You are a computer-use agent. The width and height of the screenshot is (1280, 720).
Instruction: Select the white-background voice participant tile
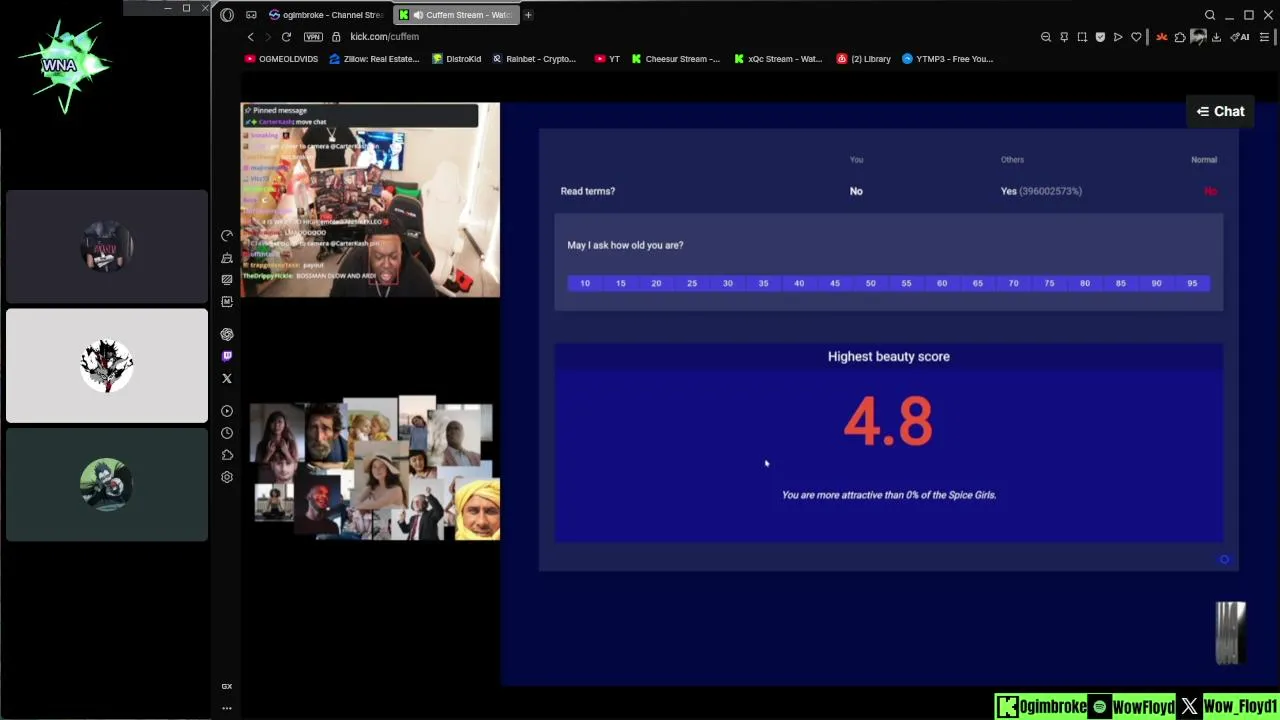tap(107, 366)
